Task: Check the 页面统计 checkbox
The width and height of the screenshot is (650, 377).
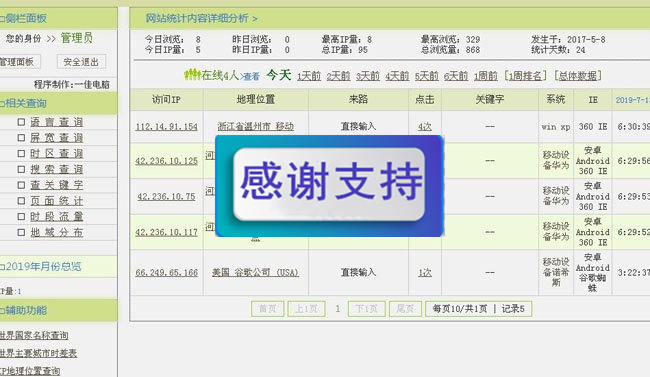Action: pyautogui.click(x=21, y=201)
